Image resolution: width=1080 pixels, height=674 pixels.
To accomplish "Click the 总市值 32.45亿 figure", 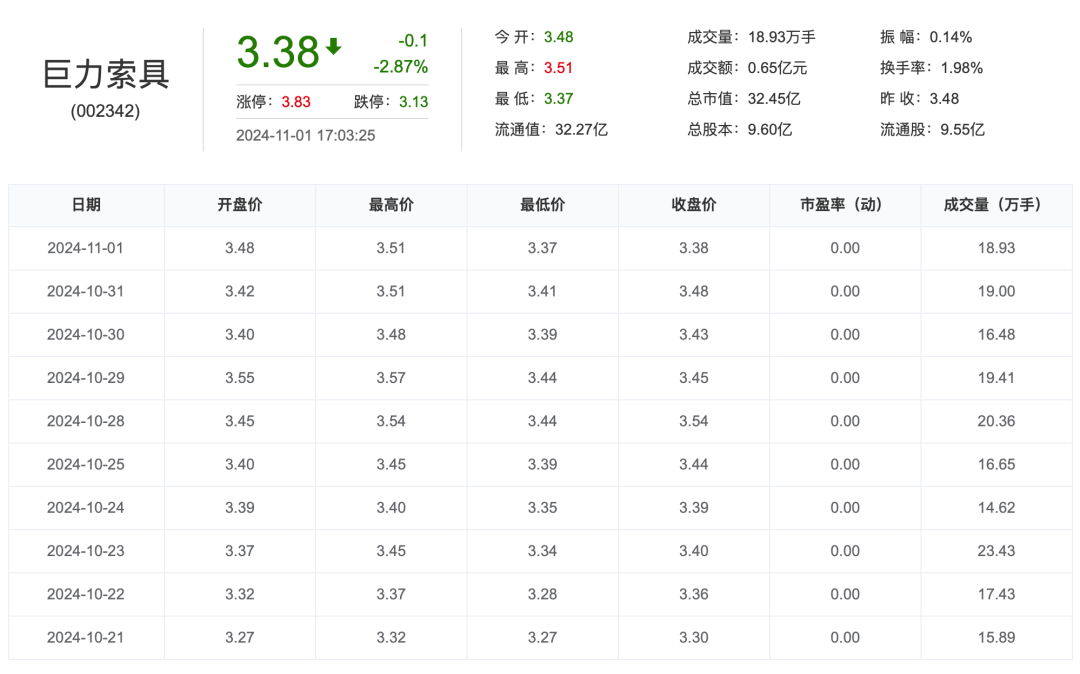I will click(774, 98).
